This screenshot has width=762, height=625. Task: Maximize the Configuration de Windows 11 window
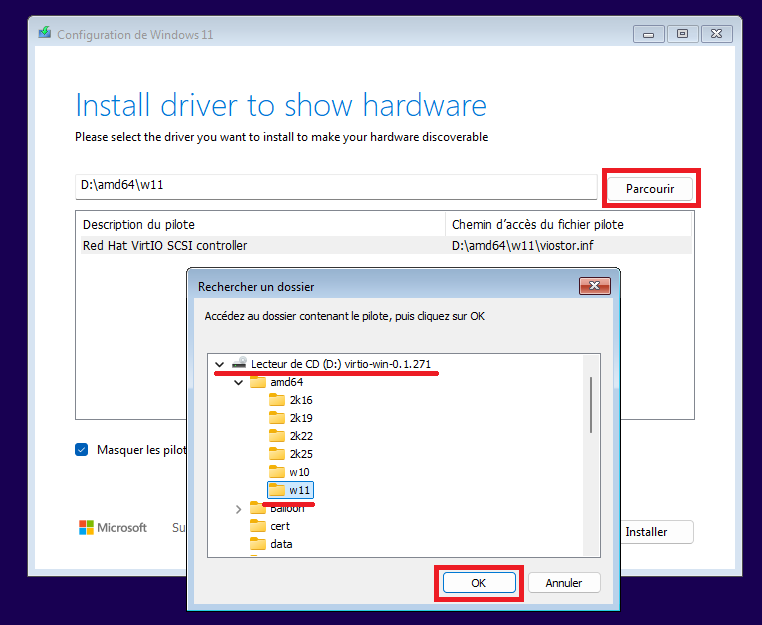point(682,34)
